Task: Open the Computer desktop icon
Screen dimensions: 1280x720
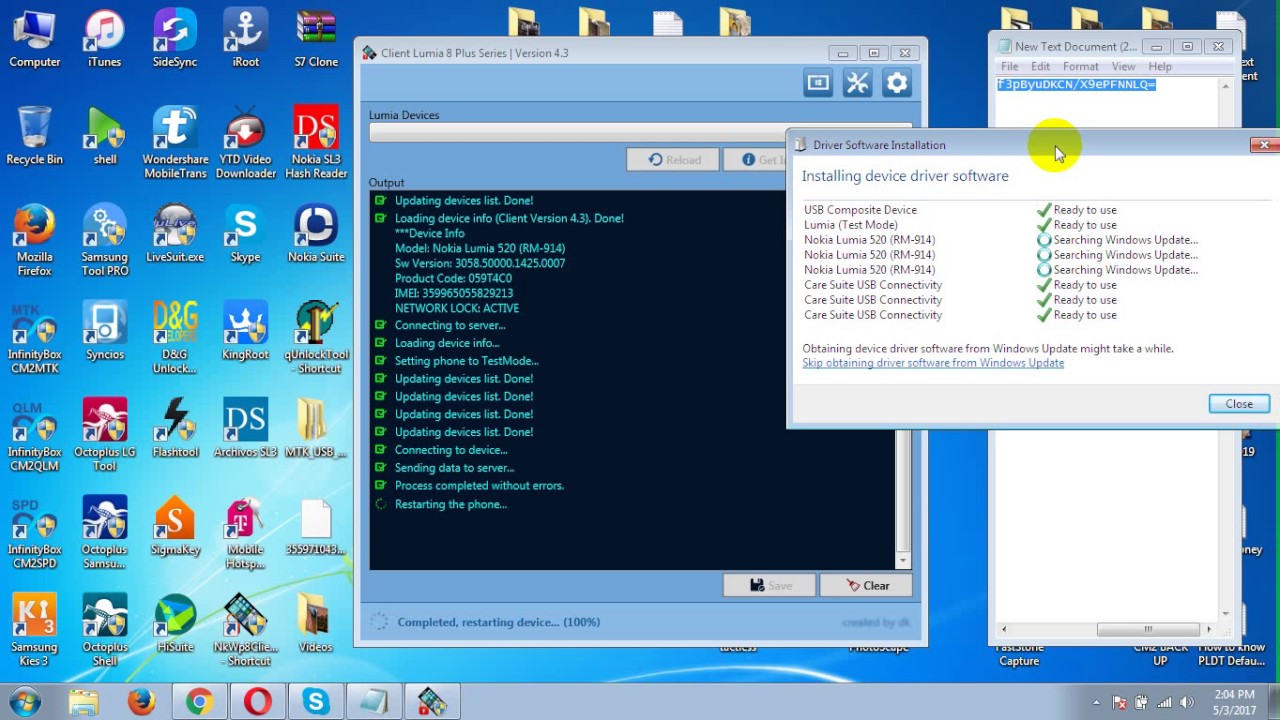Action: click(x=35, y=38)
